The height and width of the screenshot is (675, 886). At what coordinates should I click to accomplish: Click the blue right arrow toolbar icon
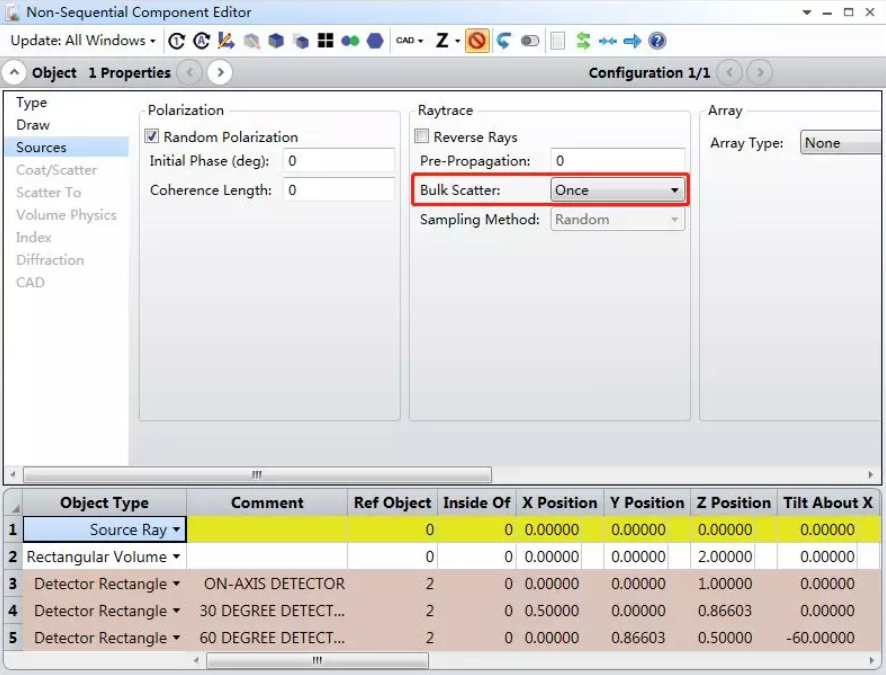coord(632,41)
